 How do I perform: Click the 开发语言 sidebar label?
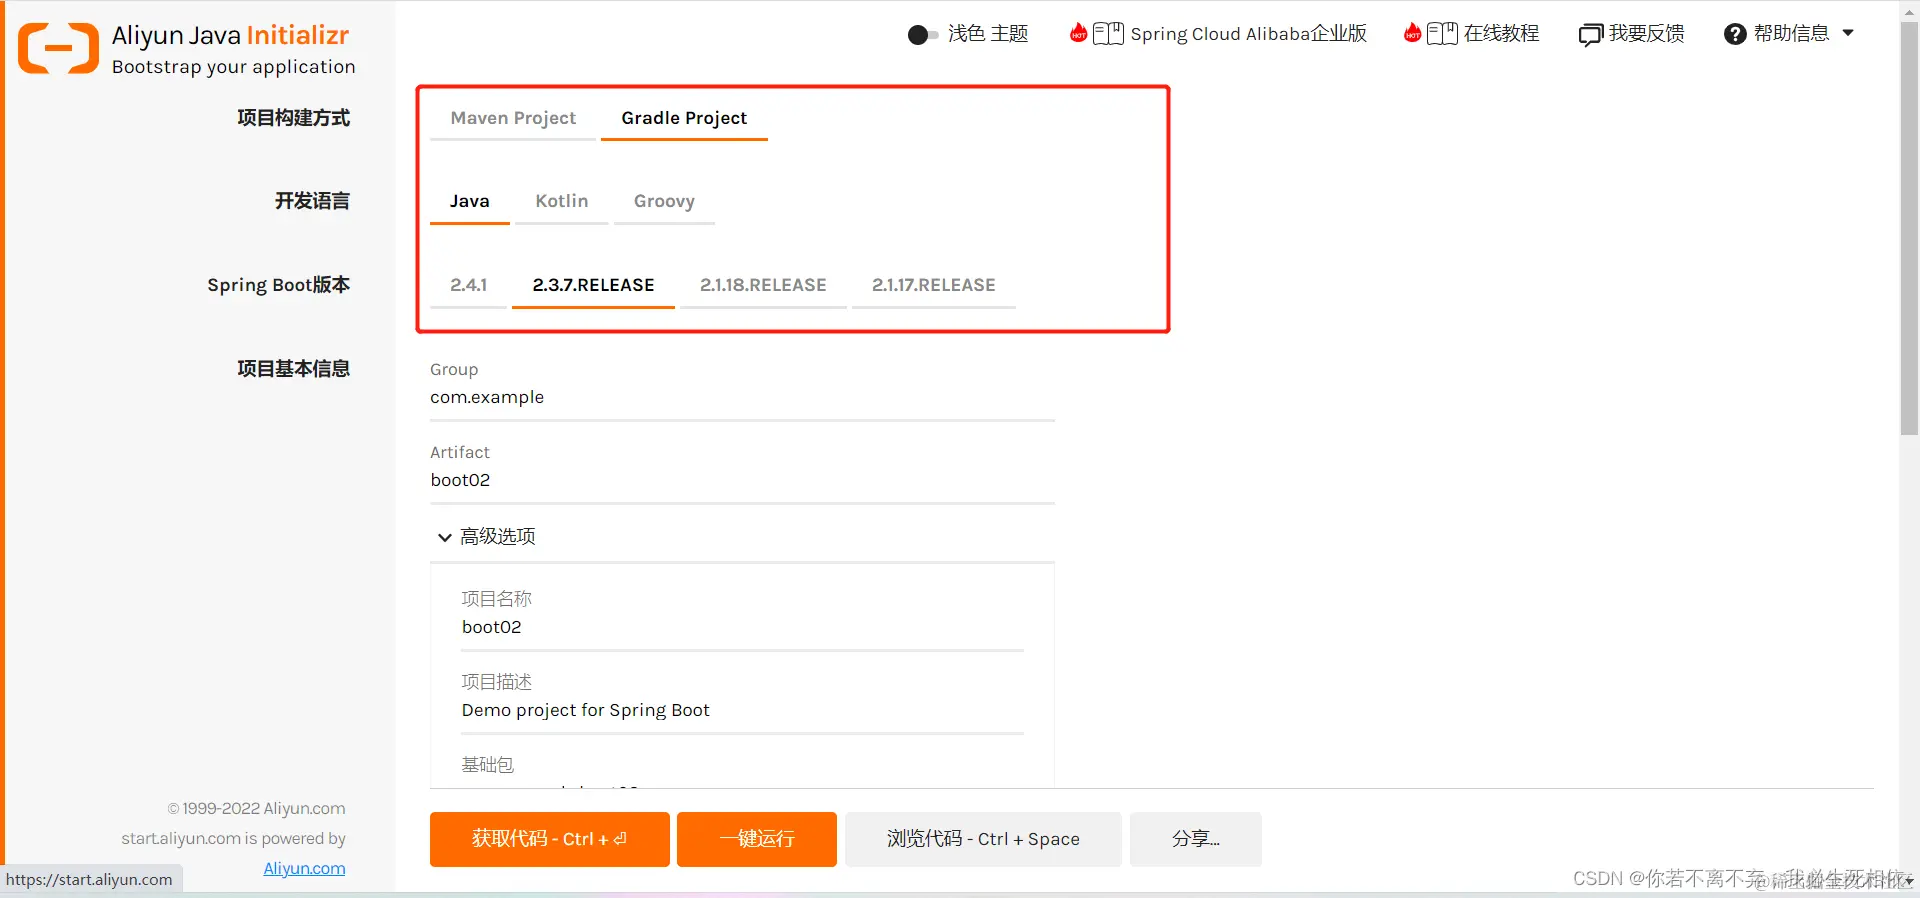312,201
